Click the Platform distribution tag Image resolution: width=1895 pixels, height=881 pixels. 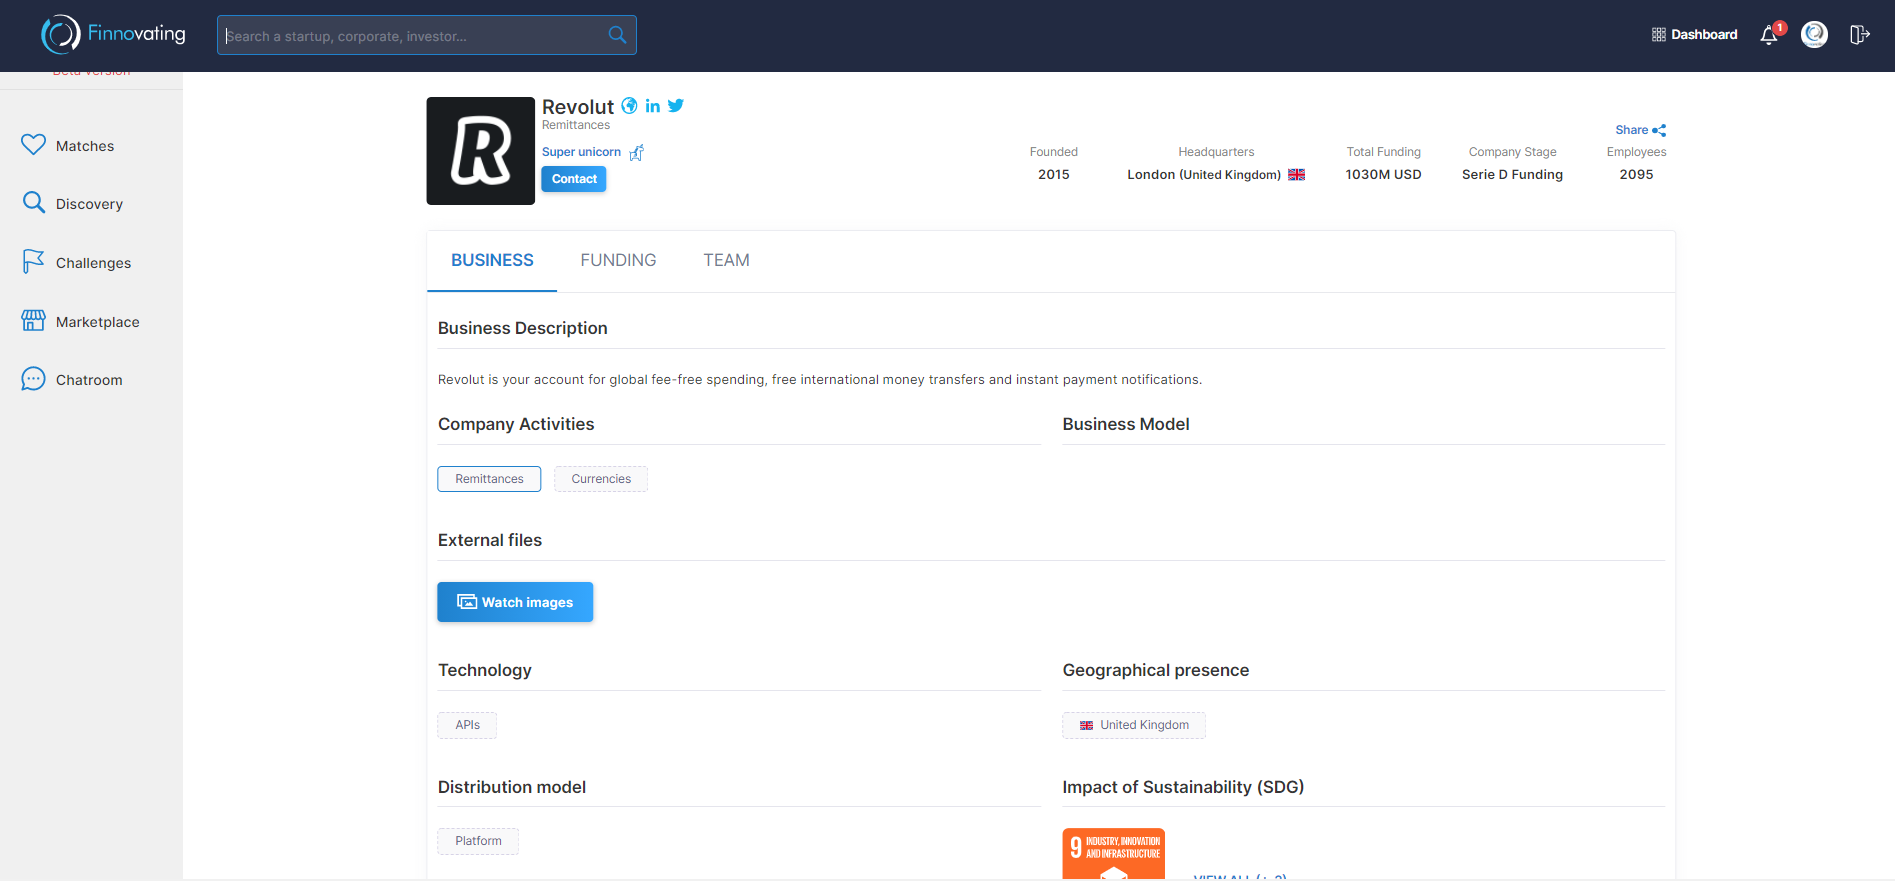478,841
